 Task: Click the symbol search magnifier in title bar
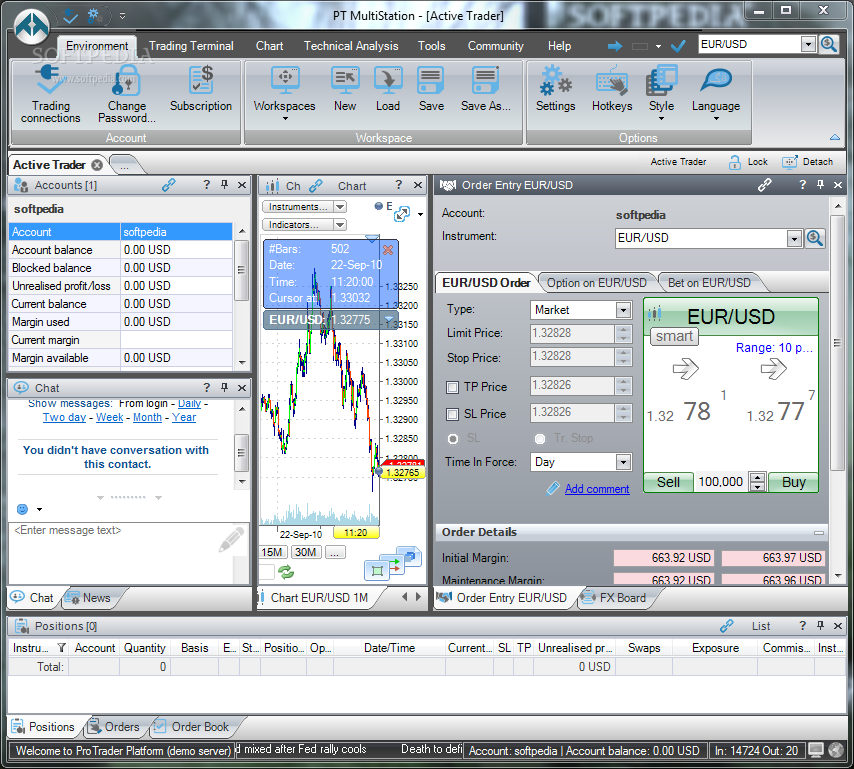(x=829, y=44)
